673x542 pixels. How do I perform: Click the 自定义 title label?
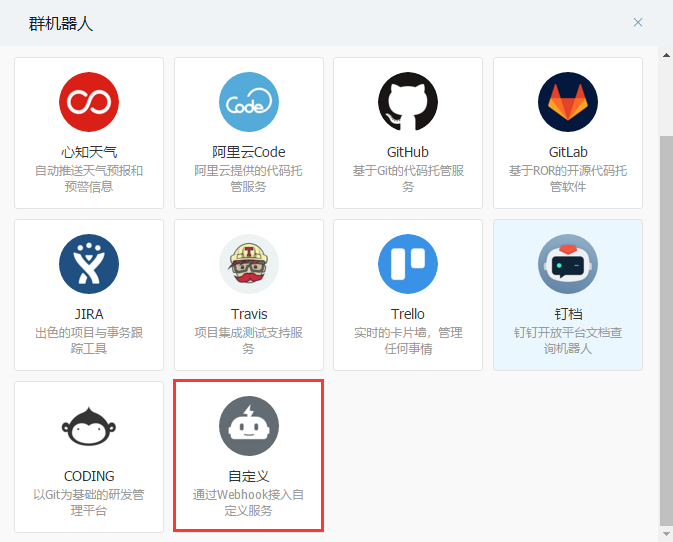click(x=249, y=476)
